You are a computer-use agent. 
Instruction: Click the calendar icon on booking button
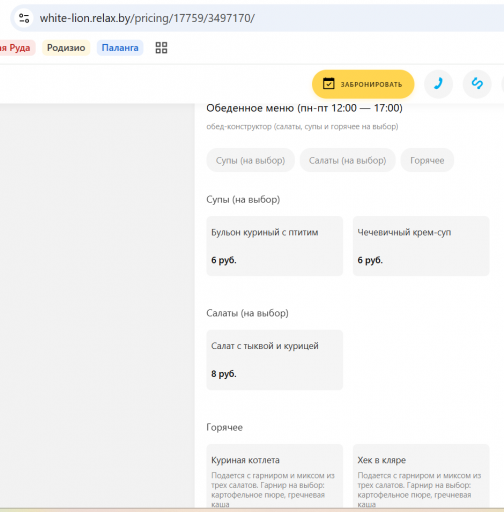point(328,84)
